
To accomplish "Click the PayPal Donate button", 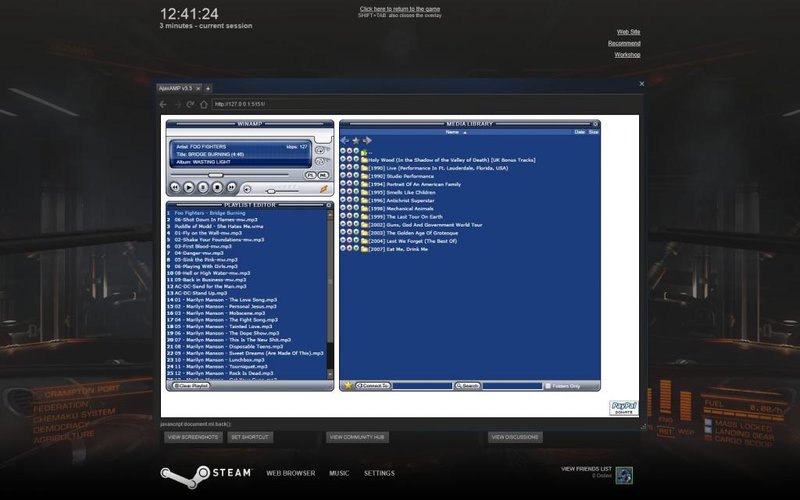I will point(623,408).
